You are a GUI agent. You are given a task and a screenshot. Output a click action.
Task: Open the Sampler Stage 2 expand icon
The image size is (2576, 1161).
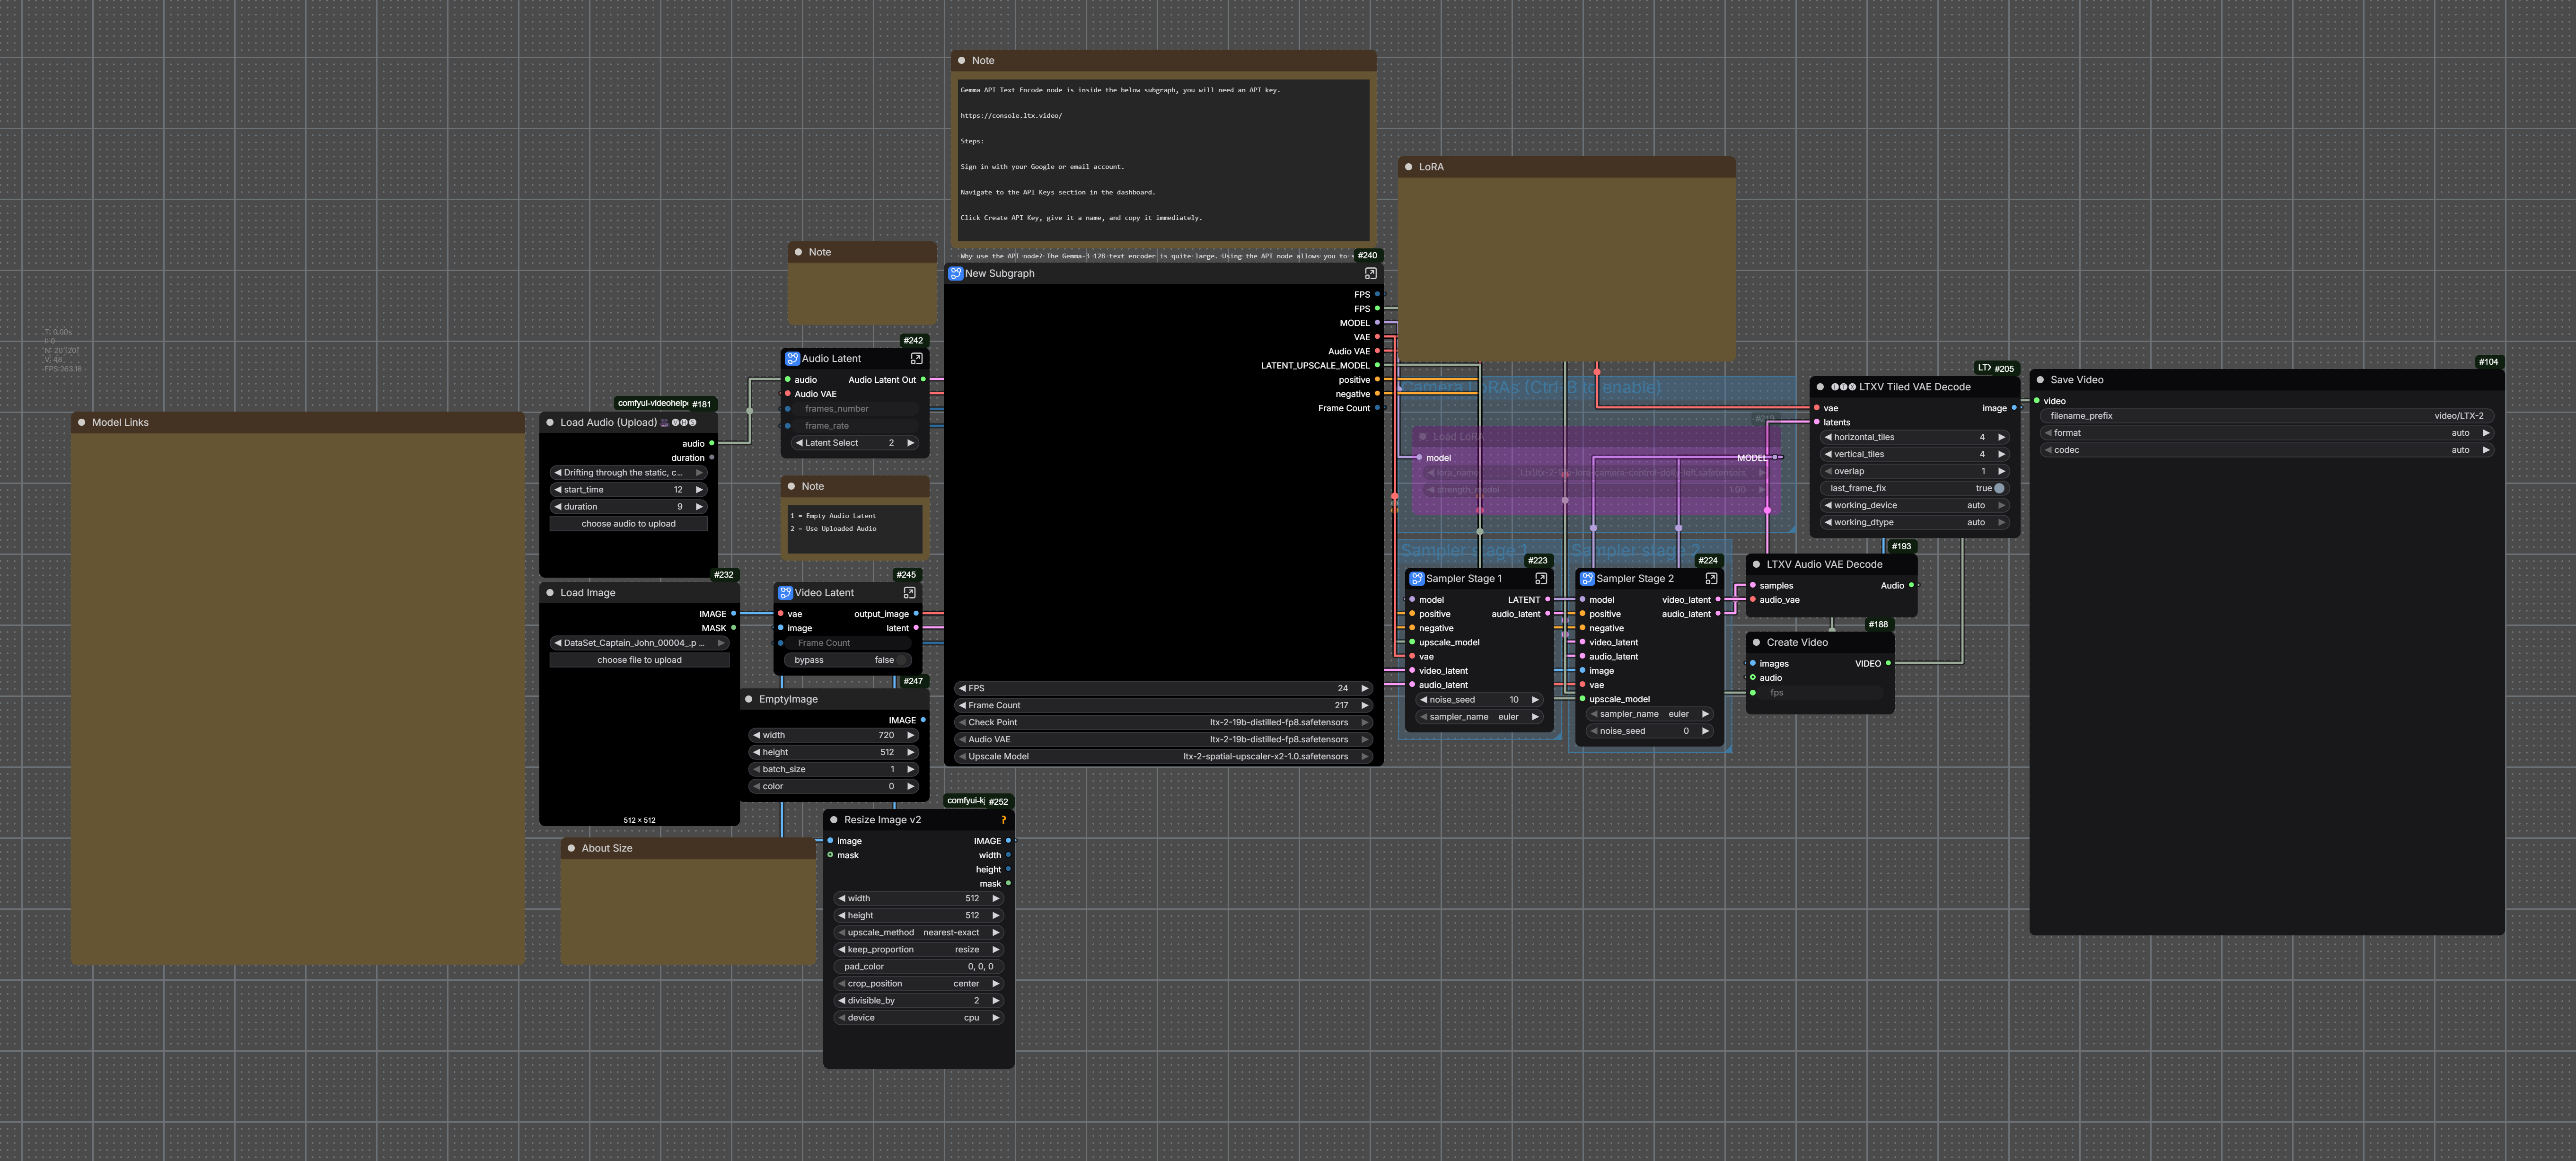click(1711, 578)
